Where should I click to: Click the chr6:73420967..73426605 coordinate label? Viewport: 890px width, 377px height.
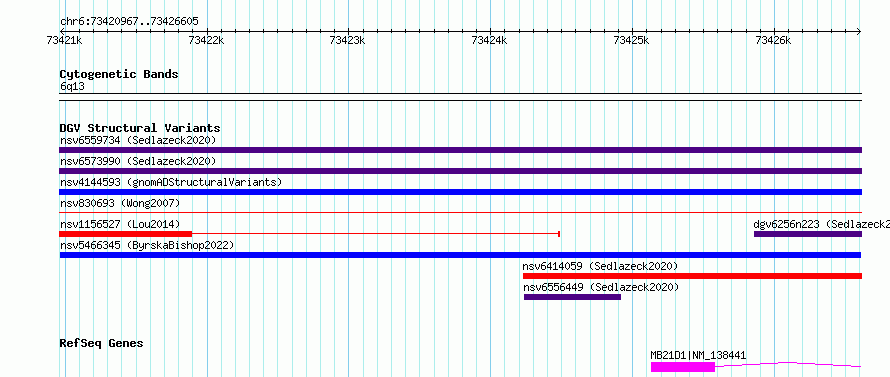129,22
